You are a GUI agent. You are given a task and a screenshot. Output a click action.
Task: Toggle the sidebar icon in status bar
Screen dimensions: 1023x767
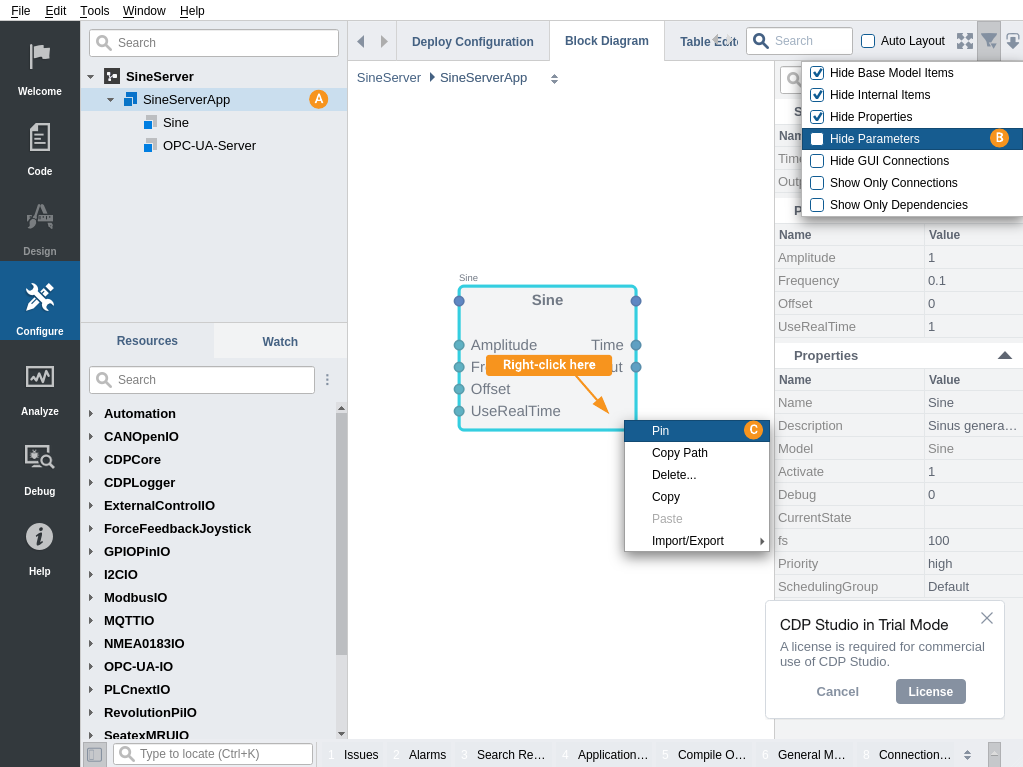point(94,754)
